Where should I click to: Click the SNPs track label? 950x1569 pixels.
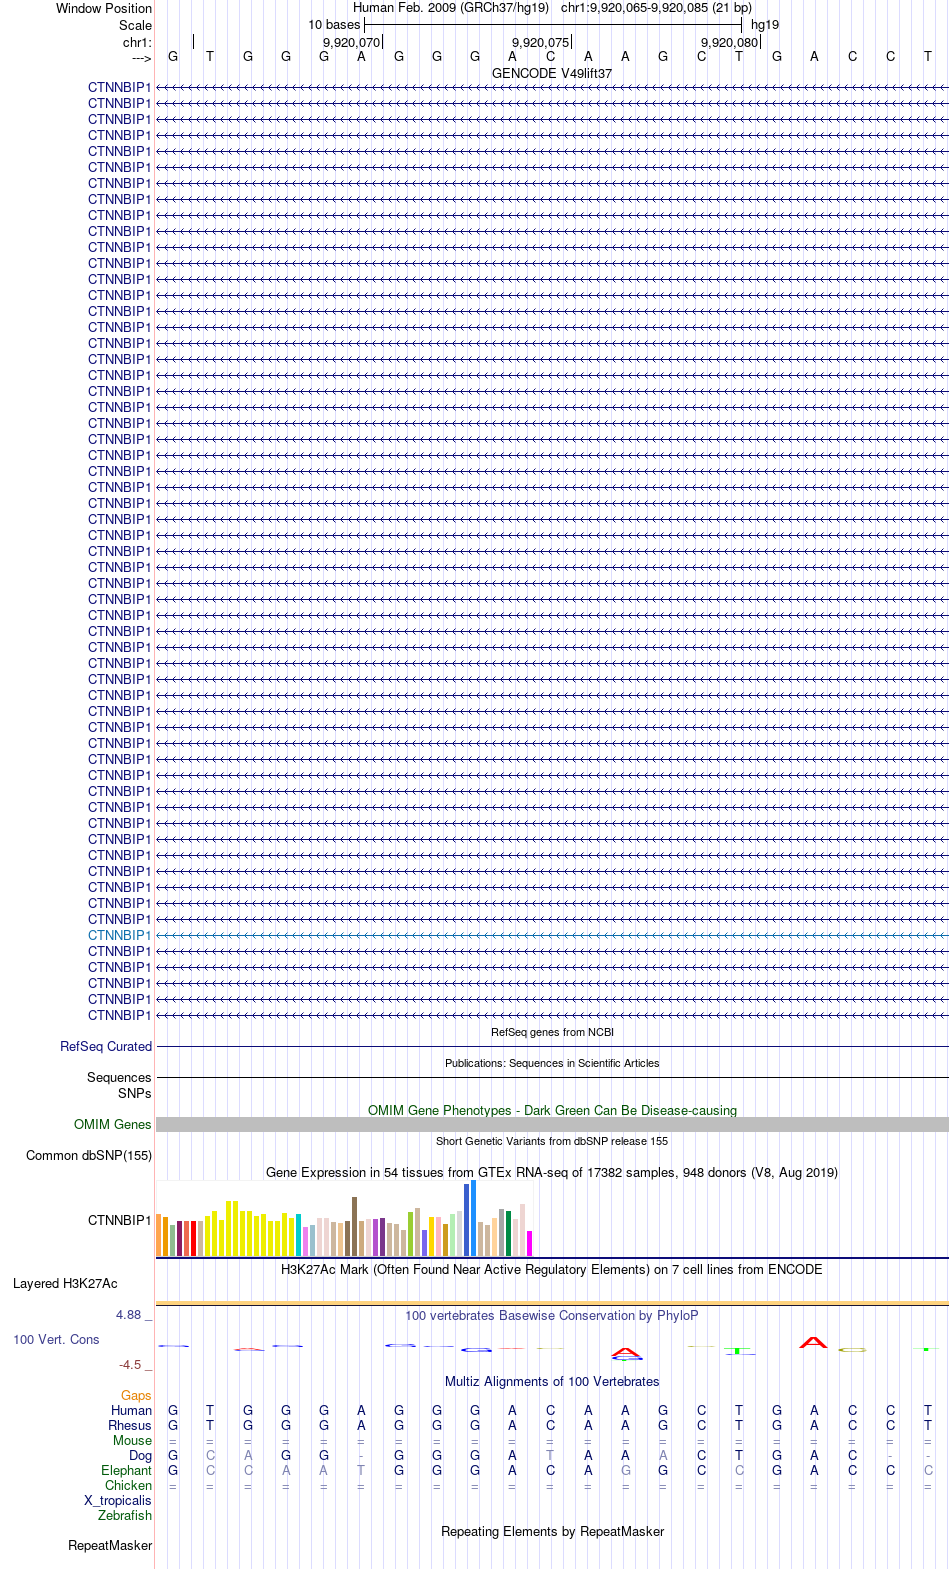[135, 1093]
